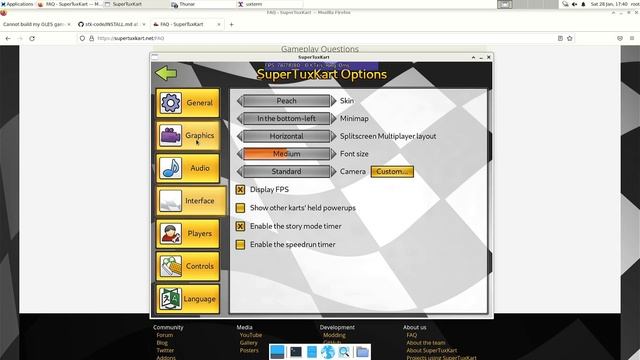Open the Controls options tab
Screen dimensions: 640x360
pyautogui.click(x=188, y=266)
